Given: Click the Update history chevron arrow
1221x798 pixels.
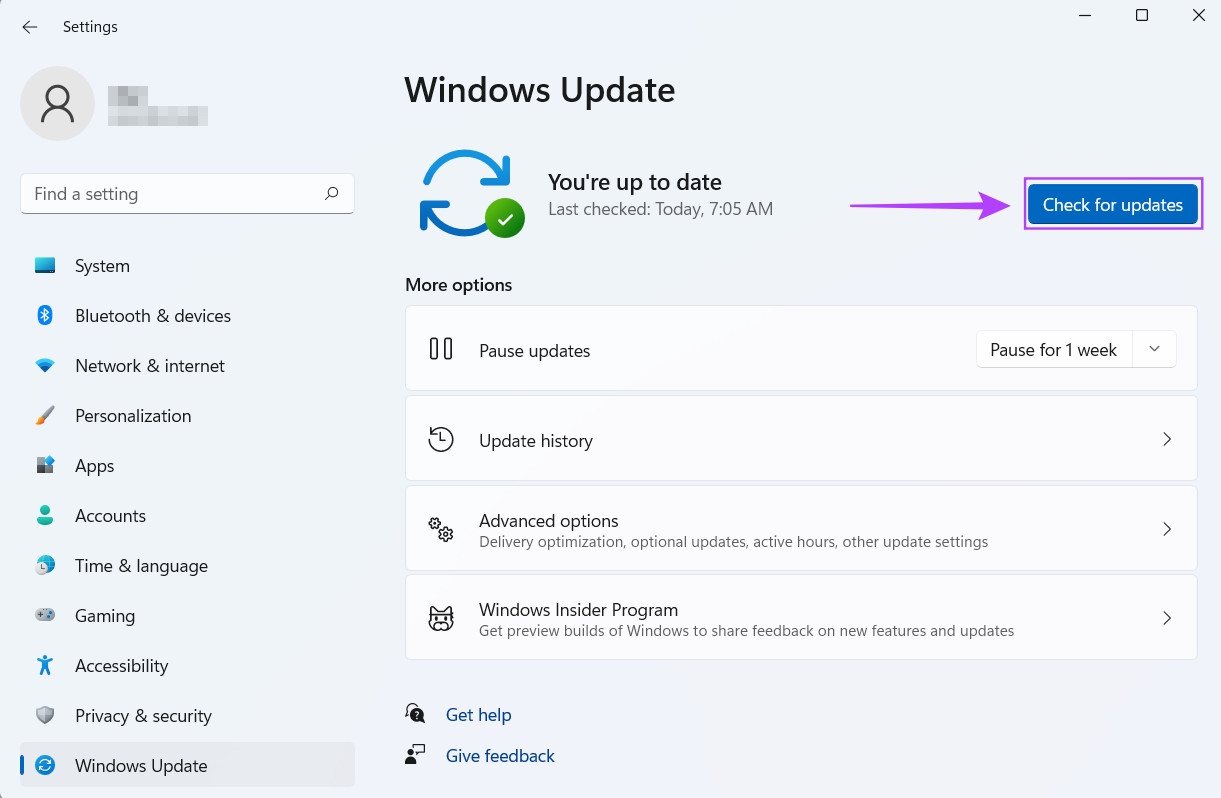Looking at the screenshot, I should coord(1166,439).
